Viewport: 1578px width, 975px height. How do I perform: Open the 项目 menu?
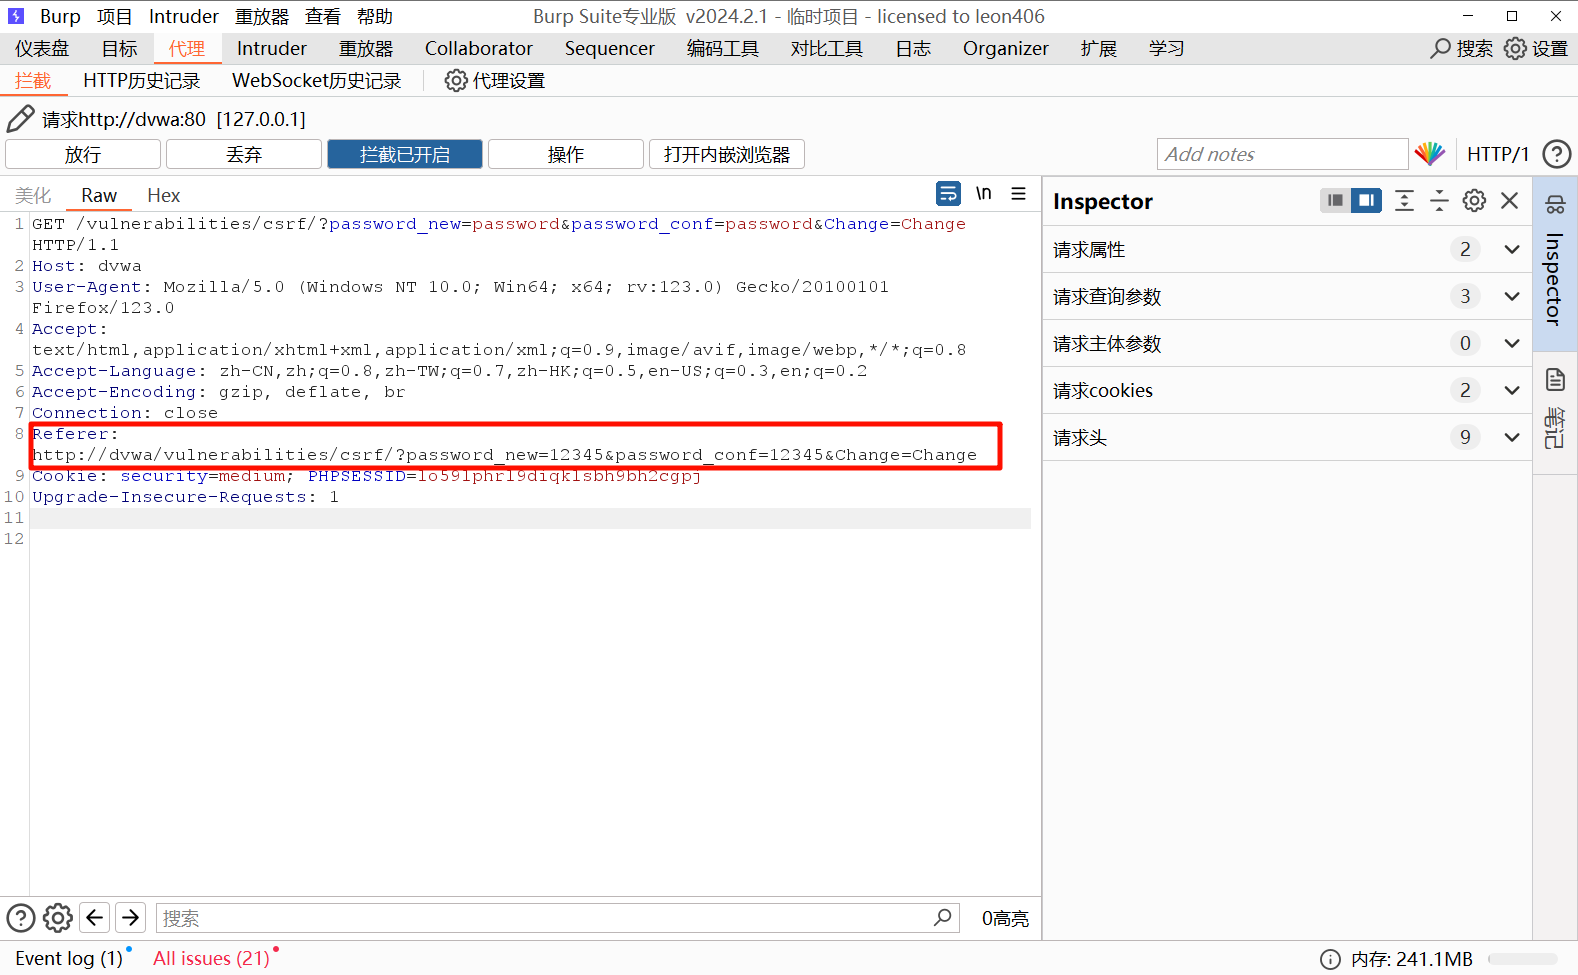tap(114, 16)
